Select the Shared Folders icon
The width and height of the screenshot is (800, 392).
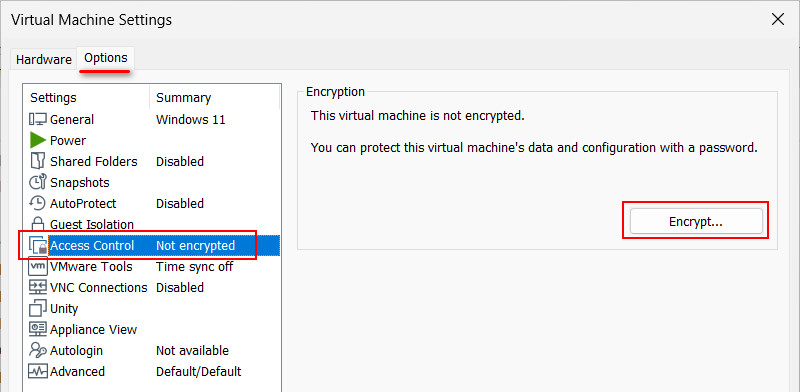coord(38,161)
